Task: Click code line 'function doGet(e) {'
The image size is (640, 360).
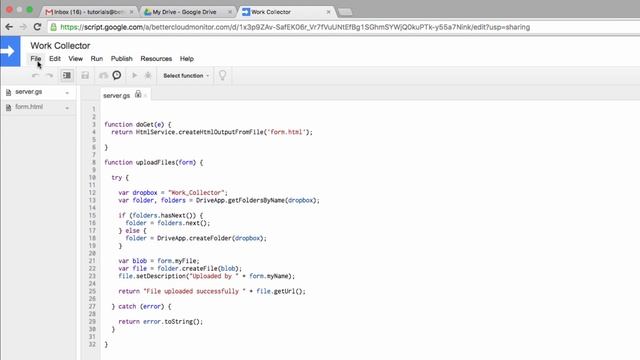Action: [138, 124]
